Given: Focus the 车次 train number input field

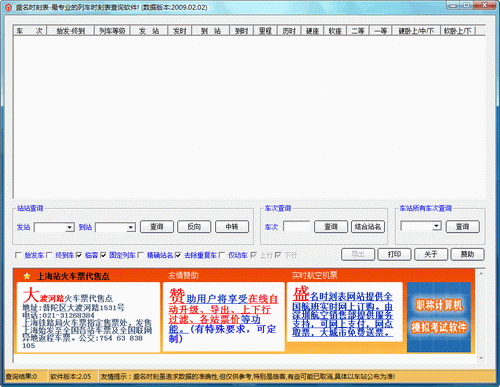Looking at the screenshot, I should [296, 226].
